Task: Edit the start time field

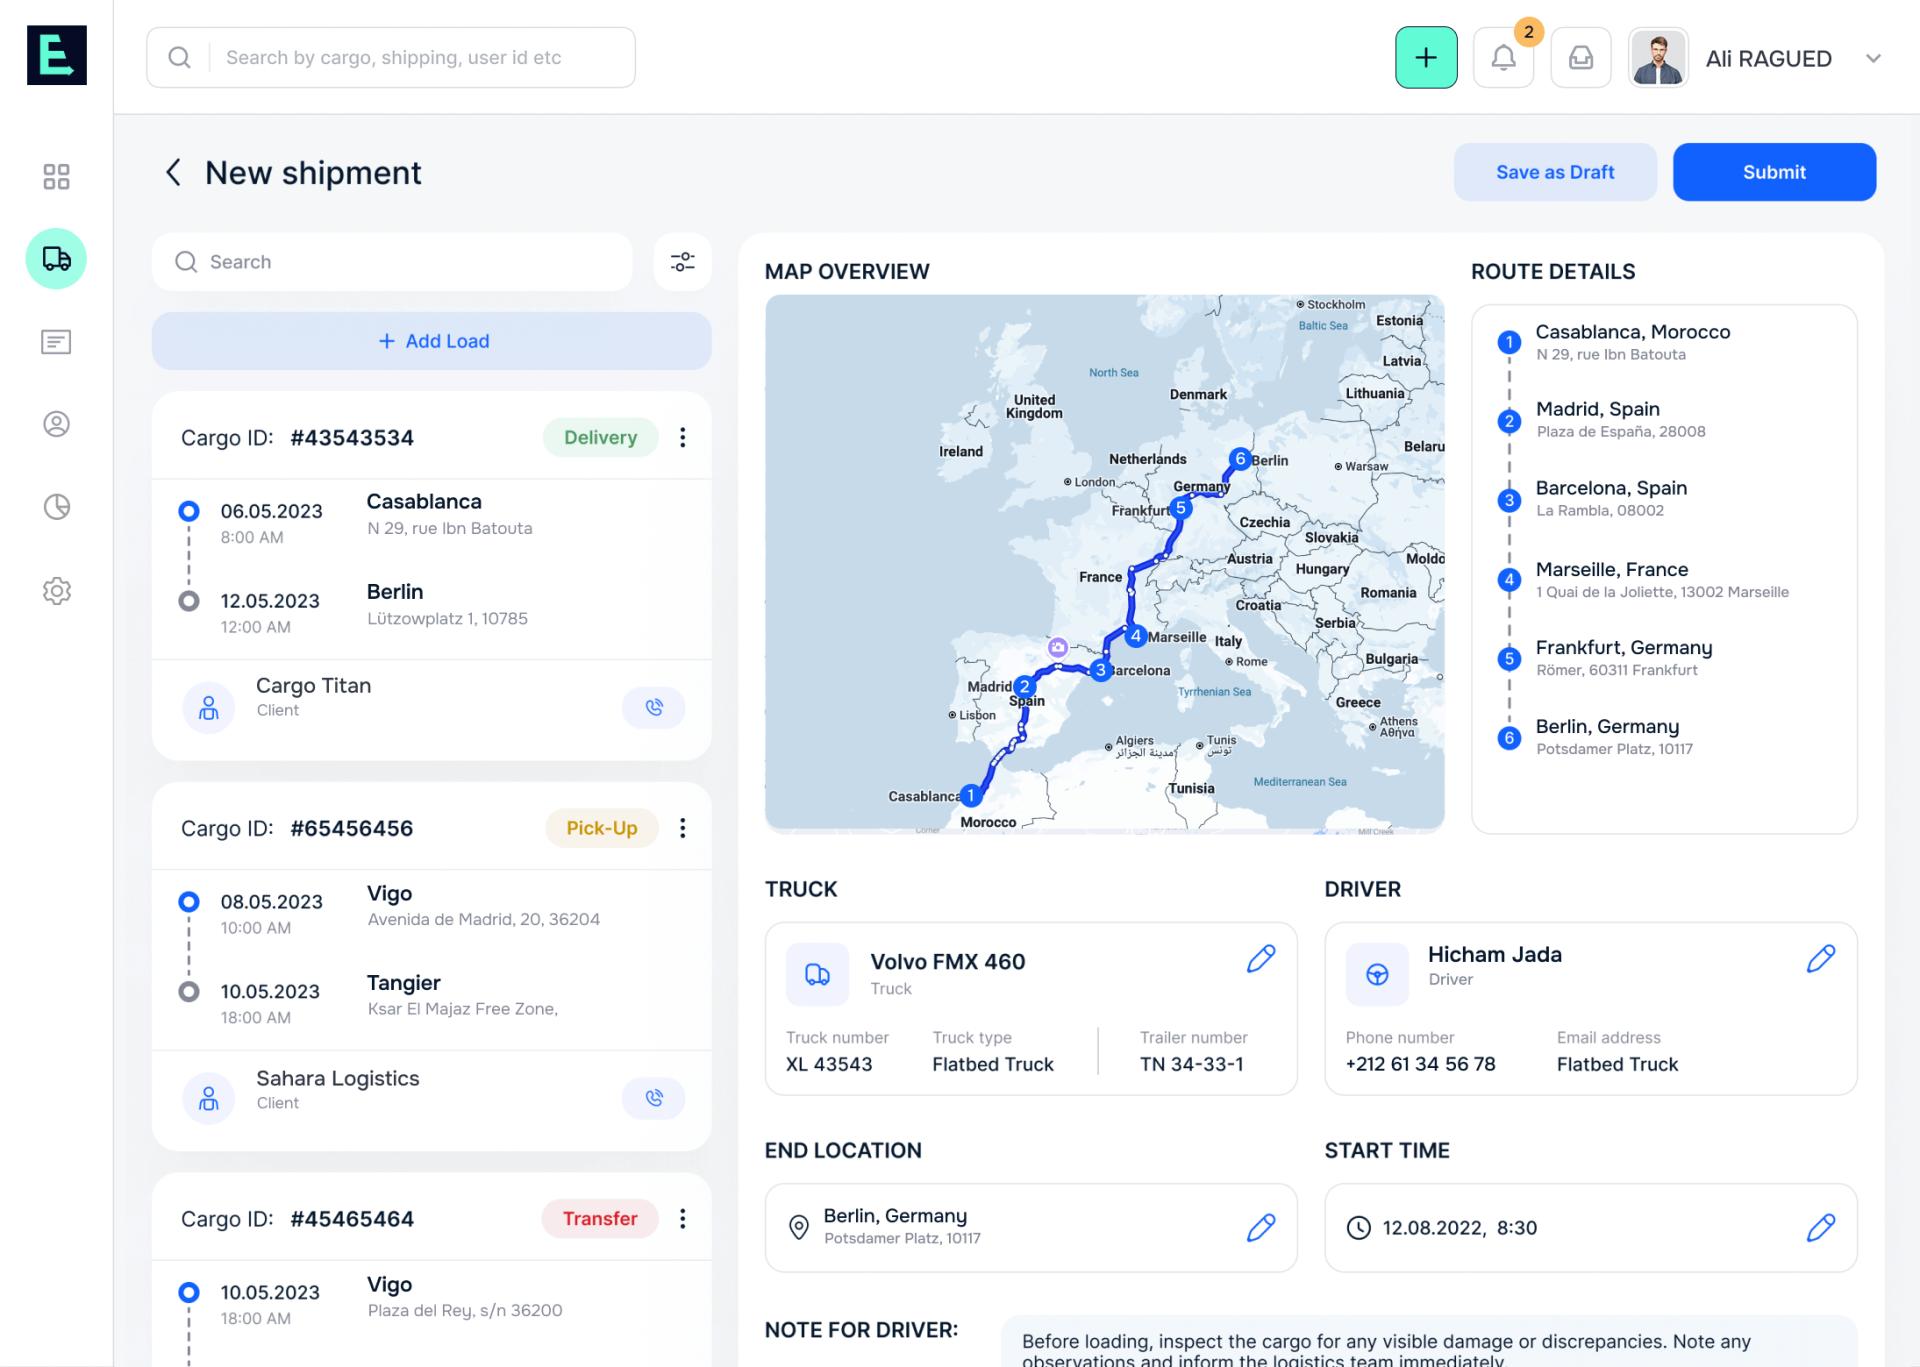Action: click(x=1820, y=1227)
